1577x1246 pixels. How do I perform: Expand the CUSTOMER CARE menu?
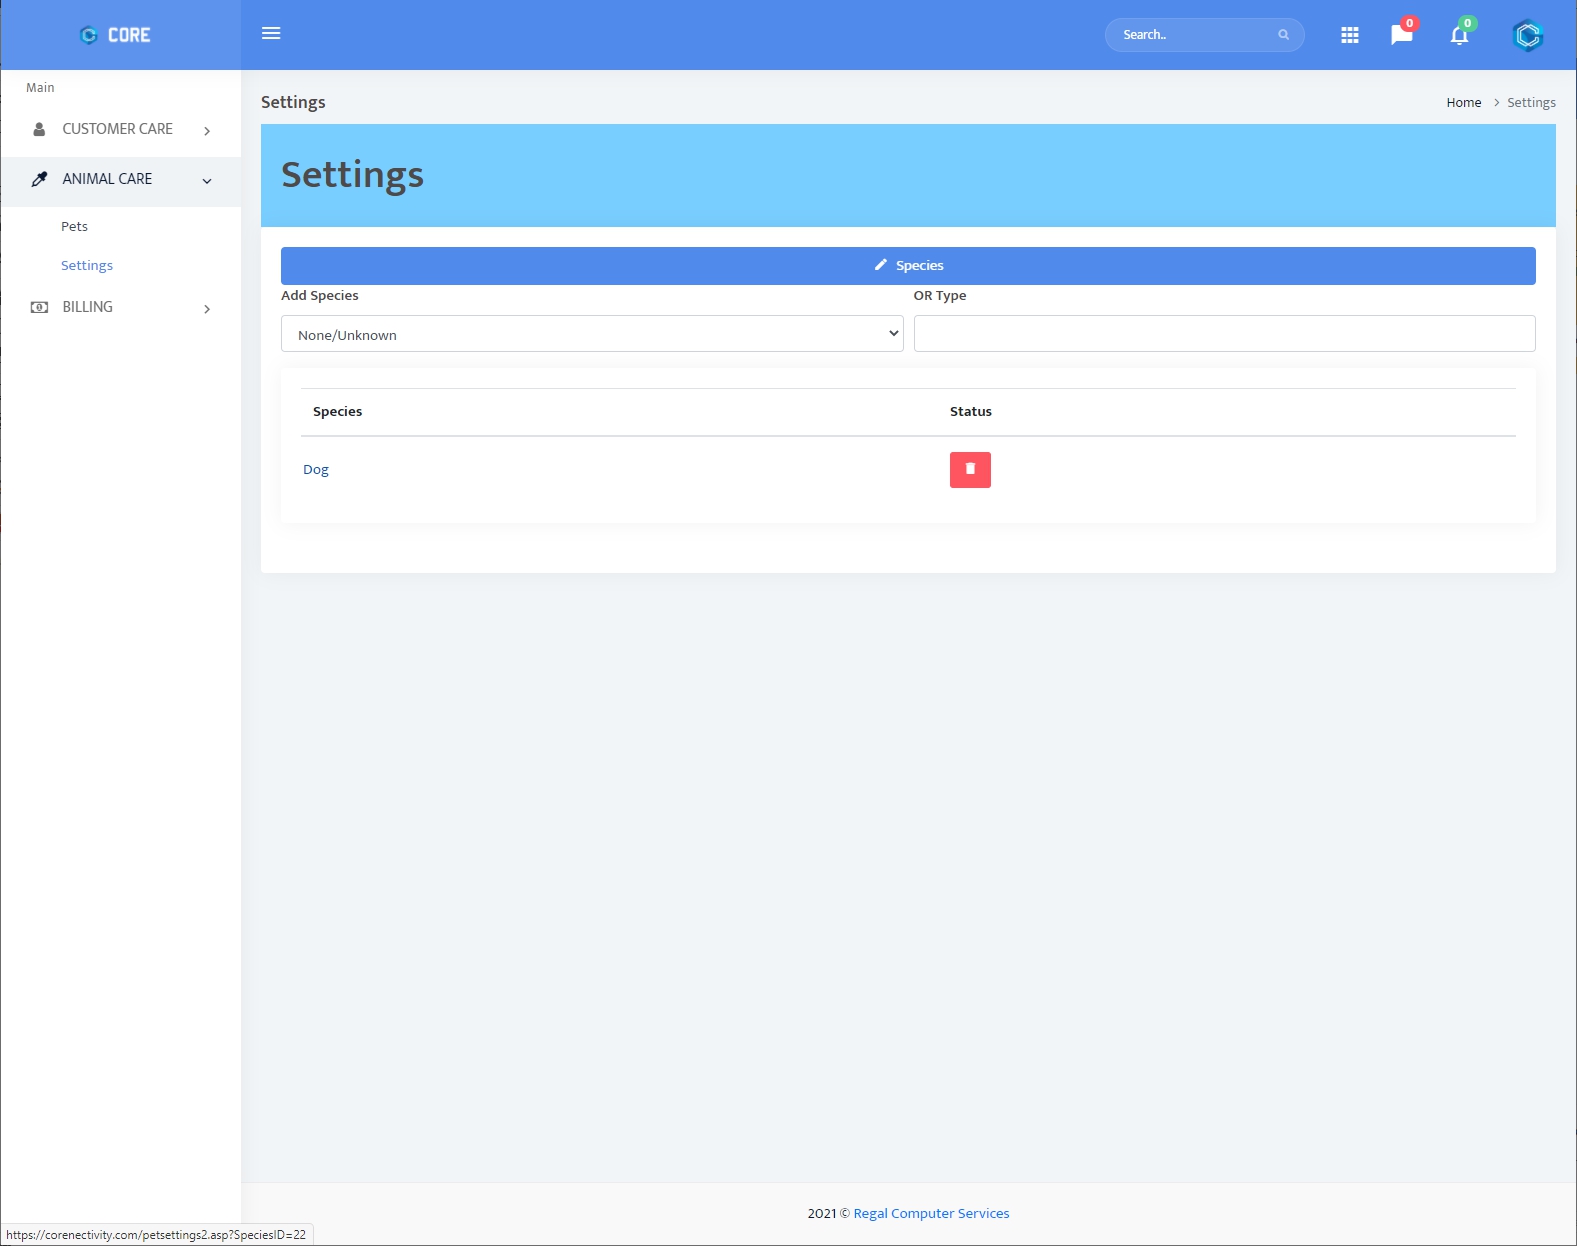pos(121,130)
